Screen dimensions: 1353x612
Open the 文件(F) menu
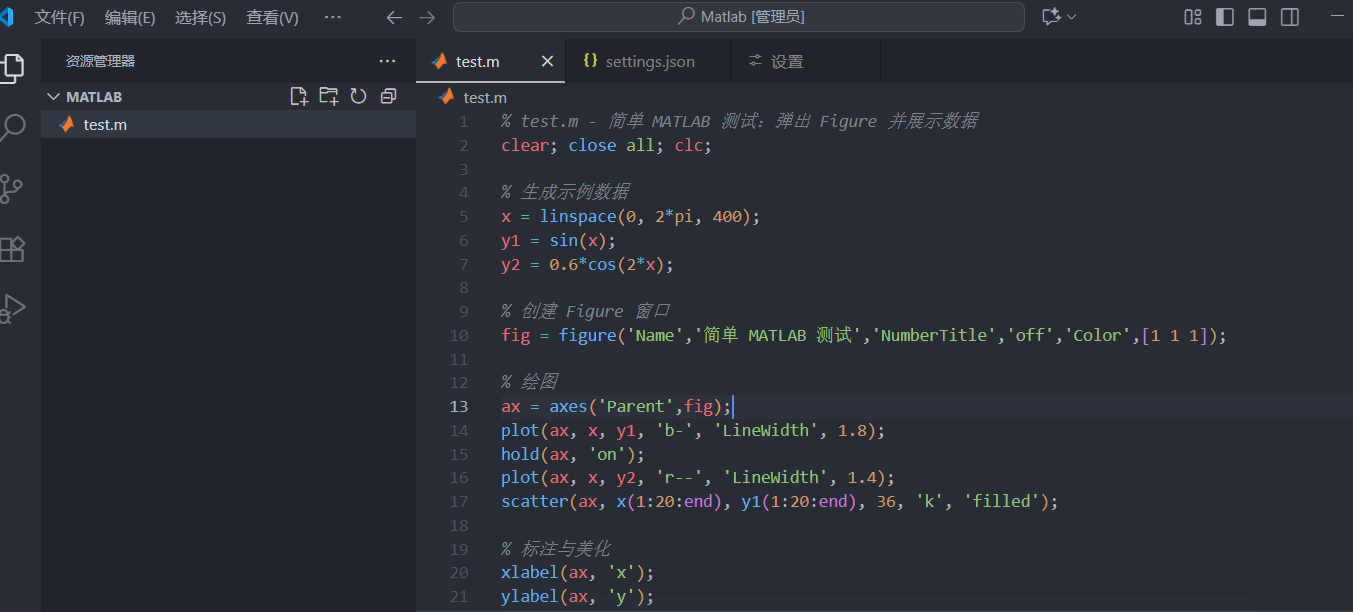click(59, 17)
